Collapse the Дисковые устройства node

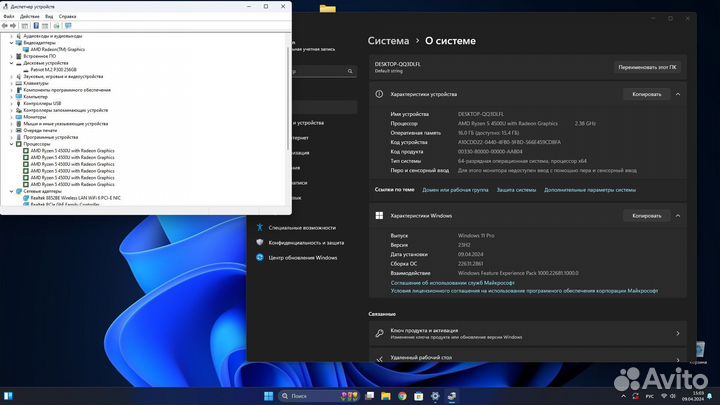(11, 63)
